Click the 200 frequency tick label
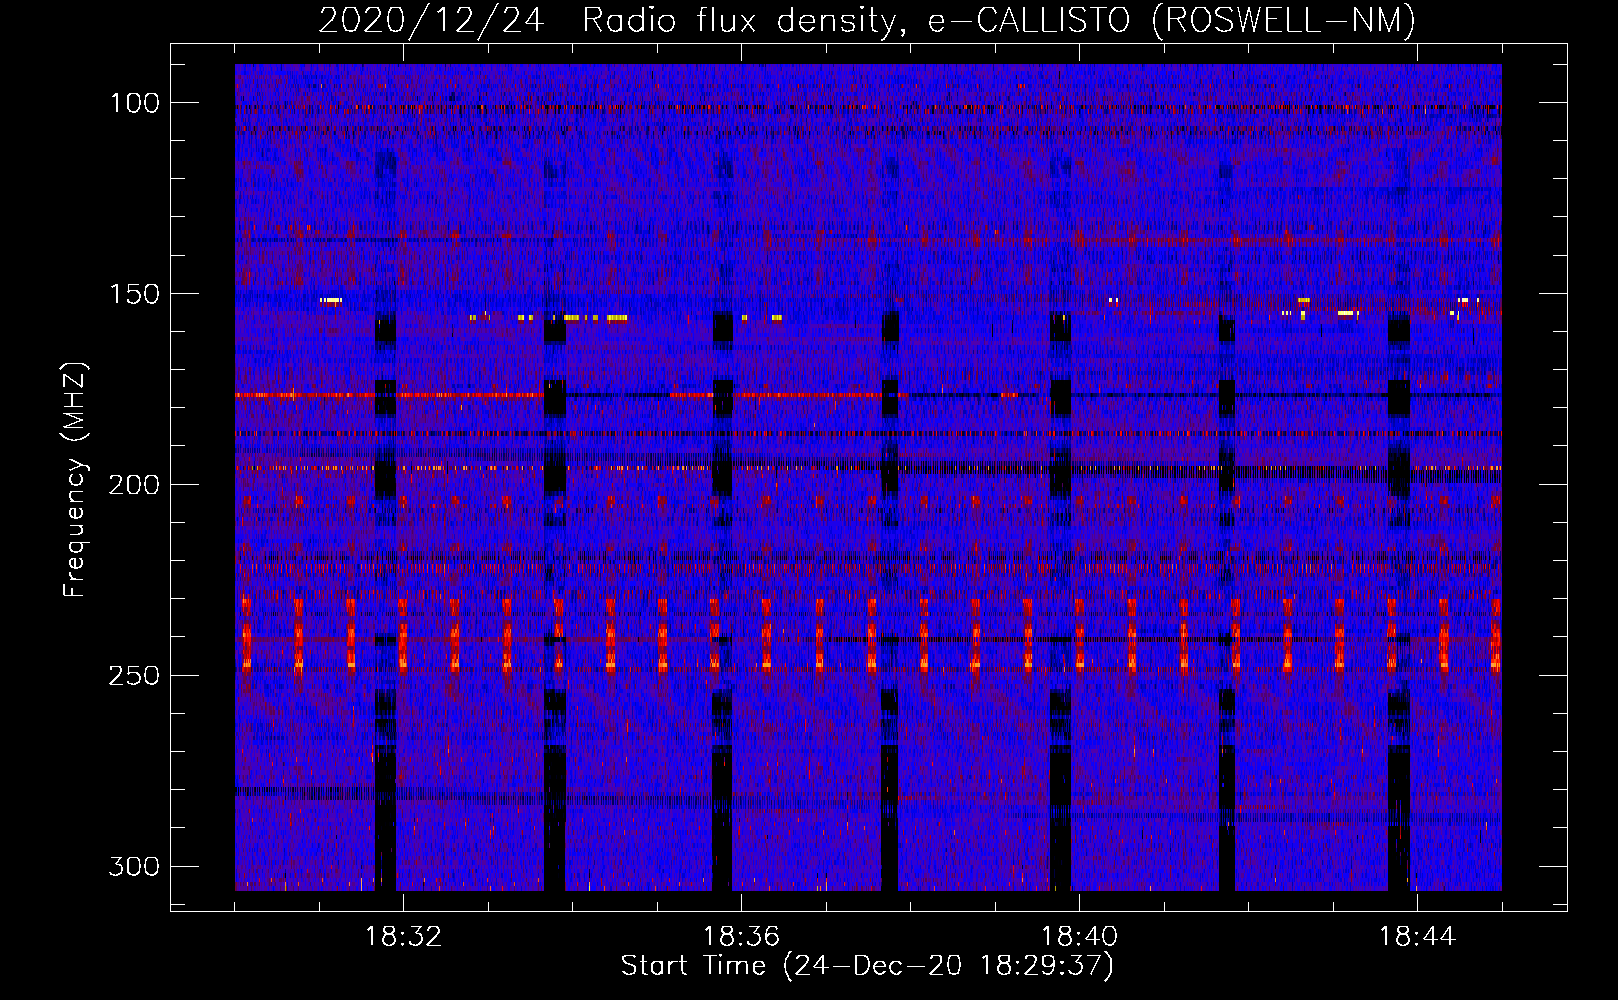The height and width of the screenshot is (1000, 1618). (134, 485)
